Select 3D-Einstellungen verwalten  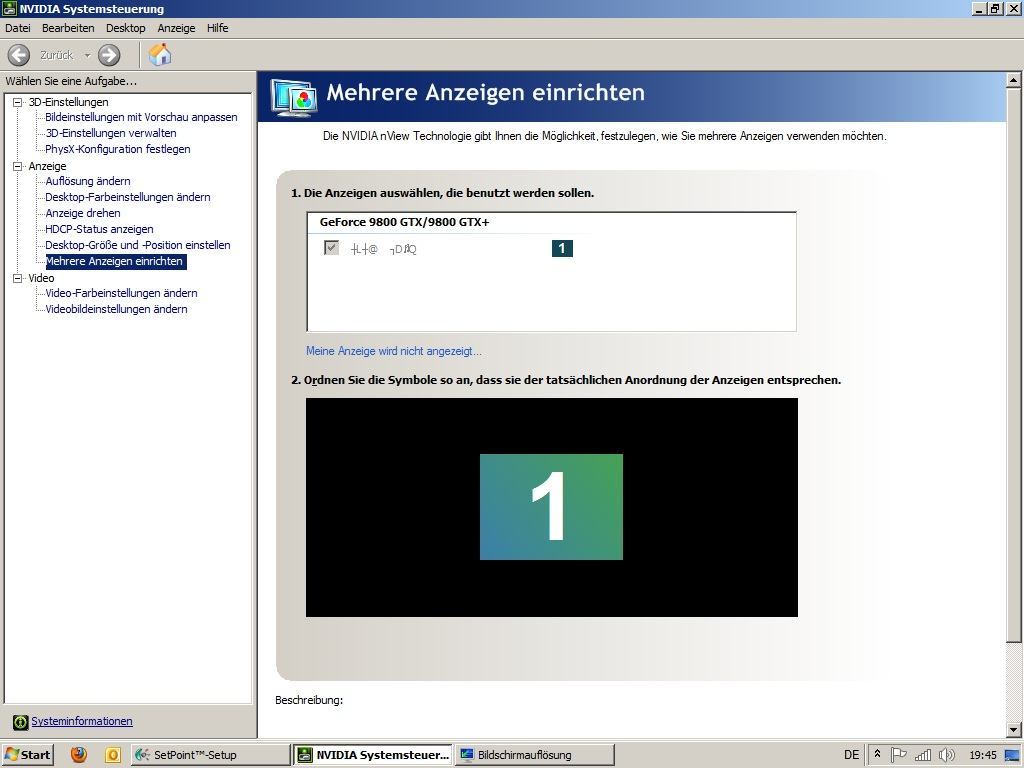(x=110, y=133)
